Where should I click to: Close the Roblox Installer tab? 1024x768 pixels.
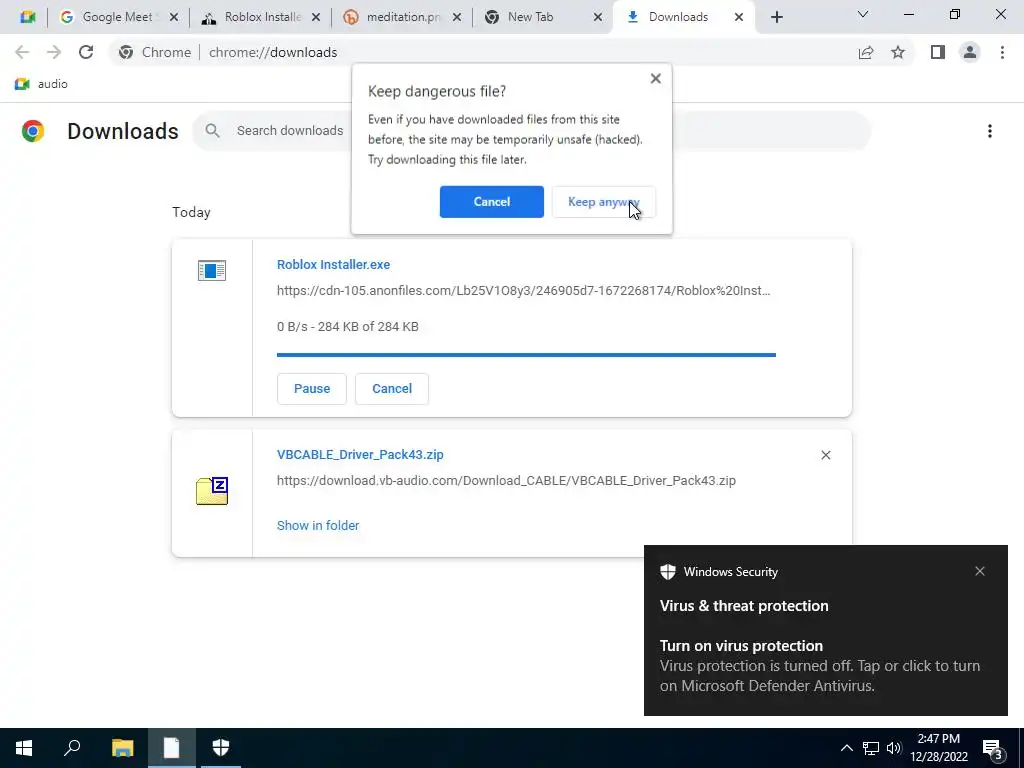pos(315,18)
